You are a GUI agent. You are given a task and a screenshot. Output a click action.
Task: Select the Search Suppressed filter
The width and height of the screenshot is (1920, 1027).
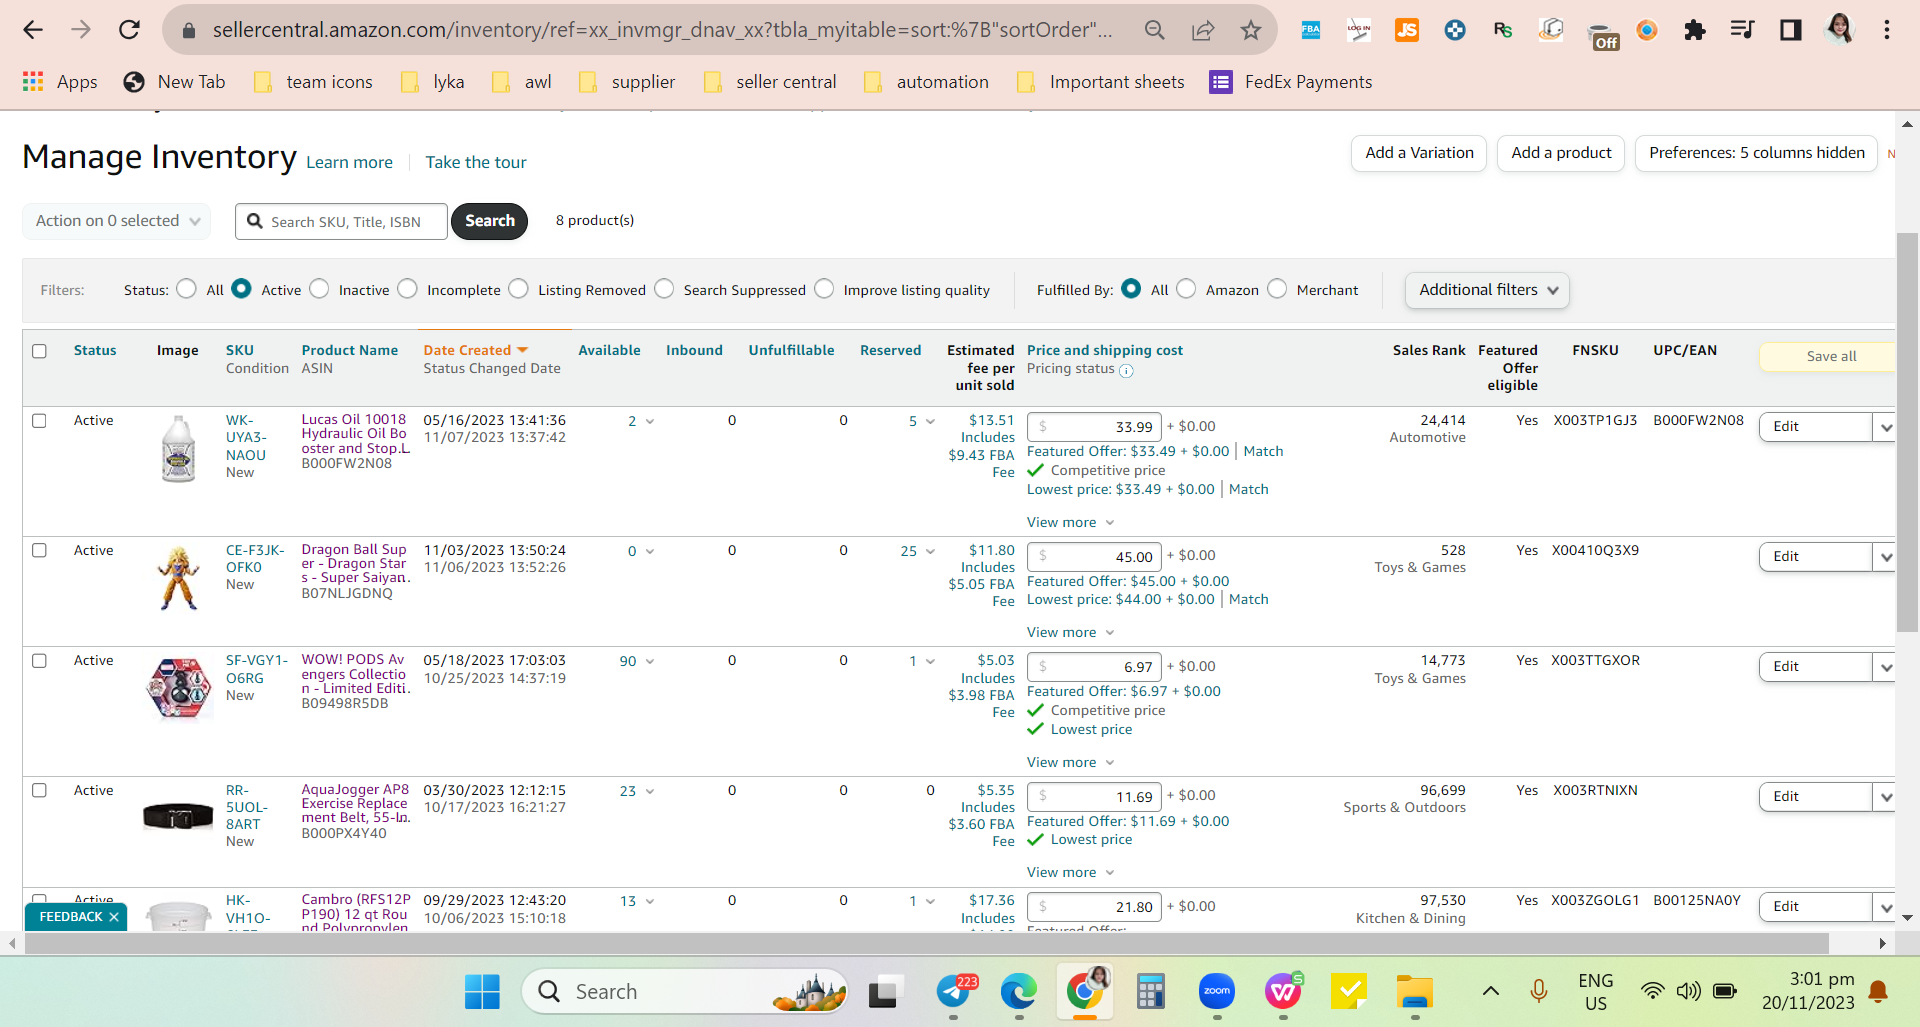pos(664,289)
